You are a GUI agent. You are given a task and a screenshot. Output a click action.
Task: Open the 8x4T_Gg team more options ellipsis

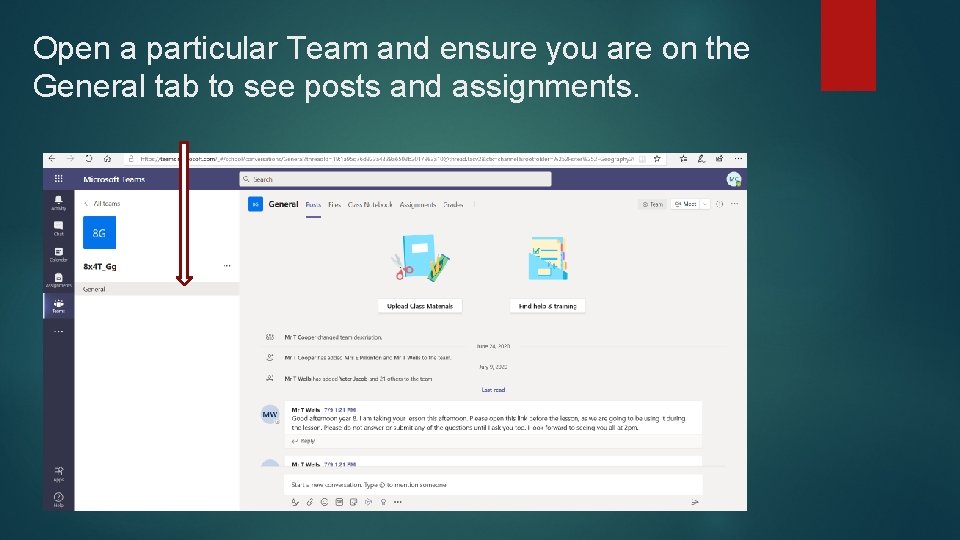click(x=227, y=266)
